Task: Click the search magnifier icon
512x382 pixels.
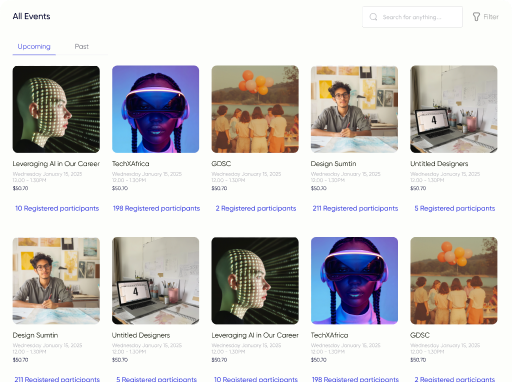Action: (x=373, y=17)
